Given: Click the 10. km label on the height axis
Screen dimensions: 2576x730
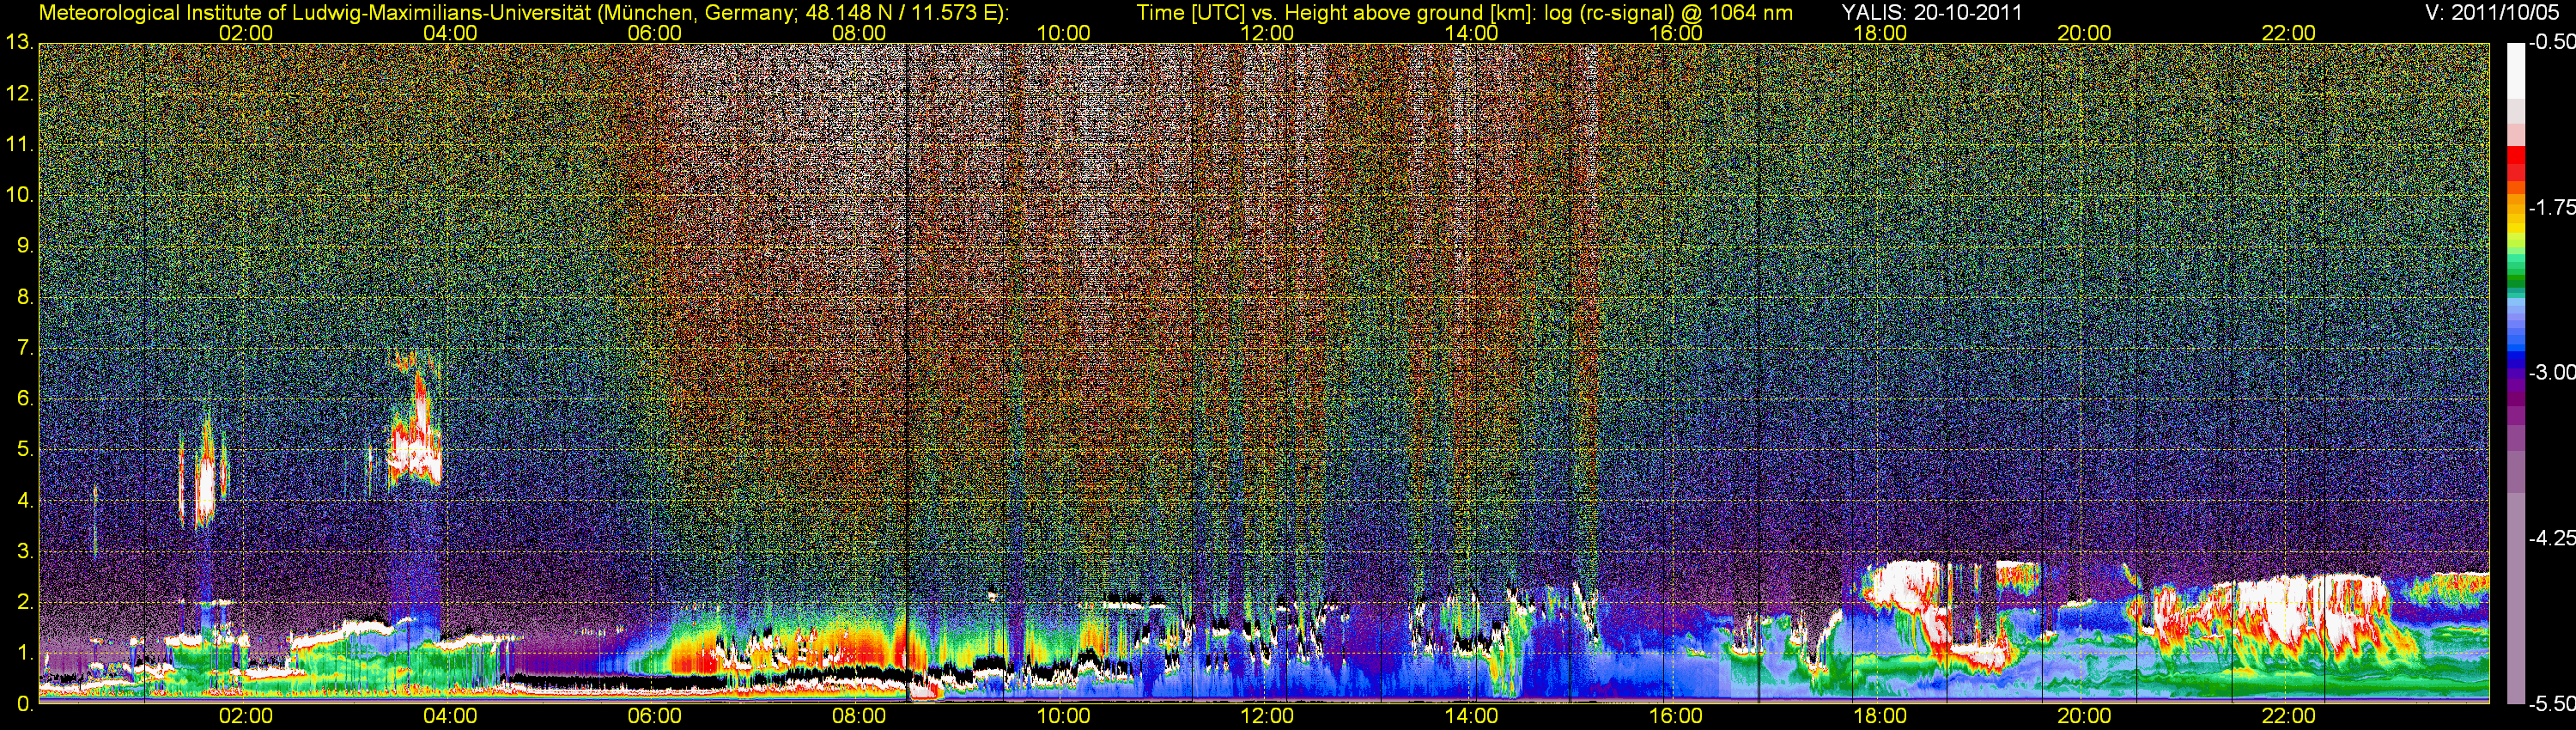Looking at the screenshot, I should 20,195.
